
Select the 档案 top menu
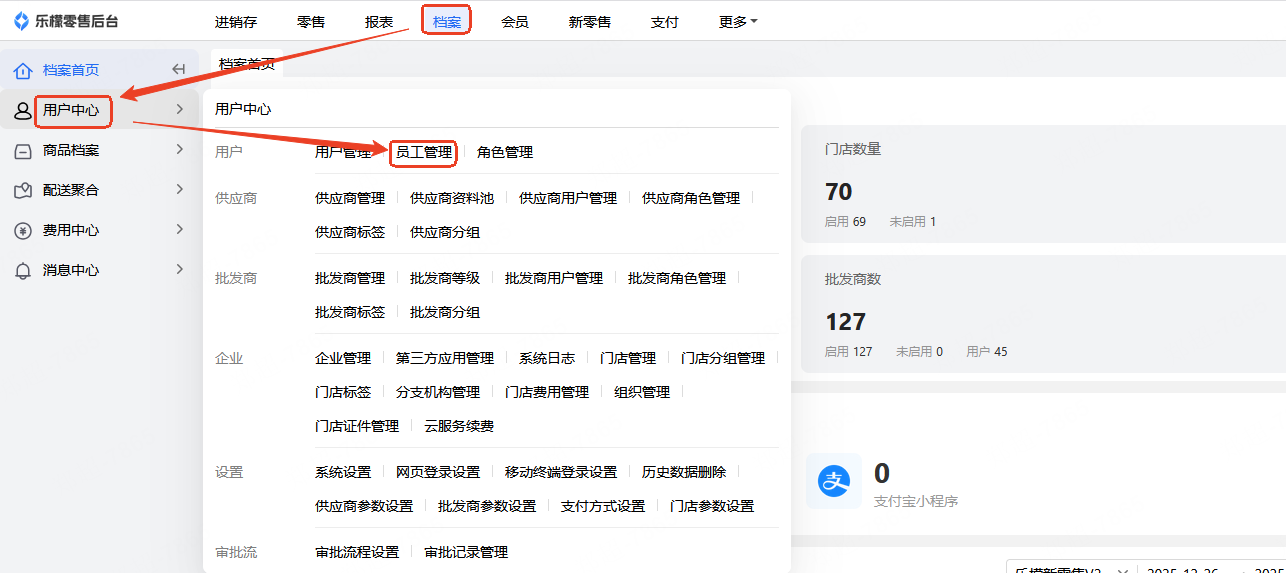(447, 21)
